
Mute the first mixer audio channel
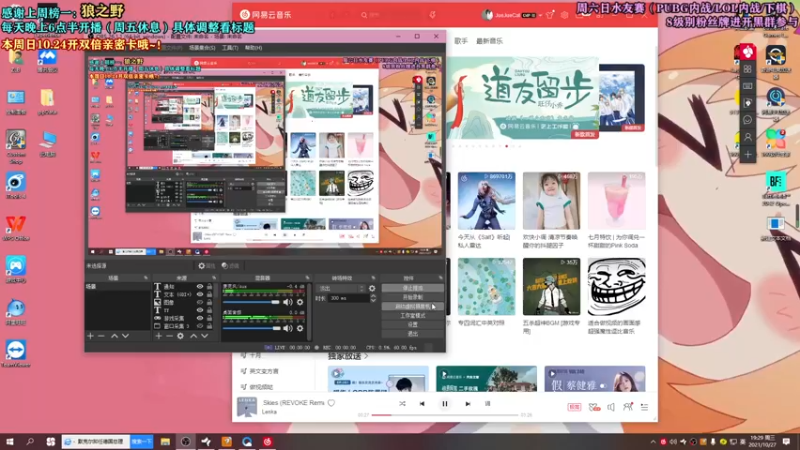pyautogui.click(x=288, y=302)
